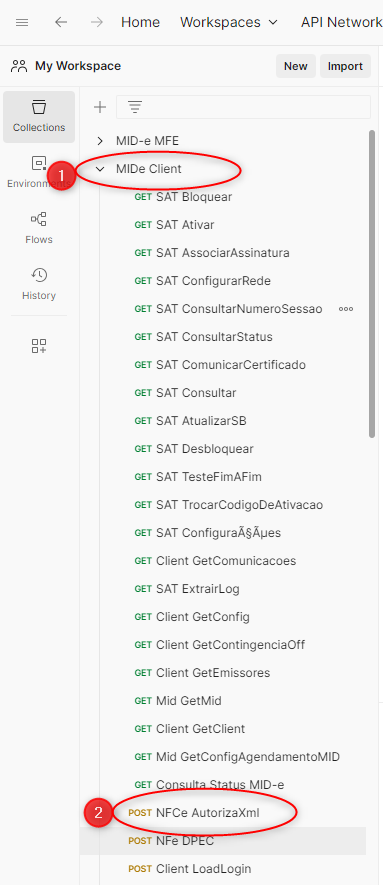Click the plus icon to create collection

100,107
